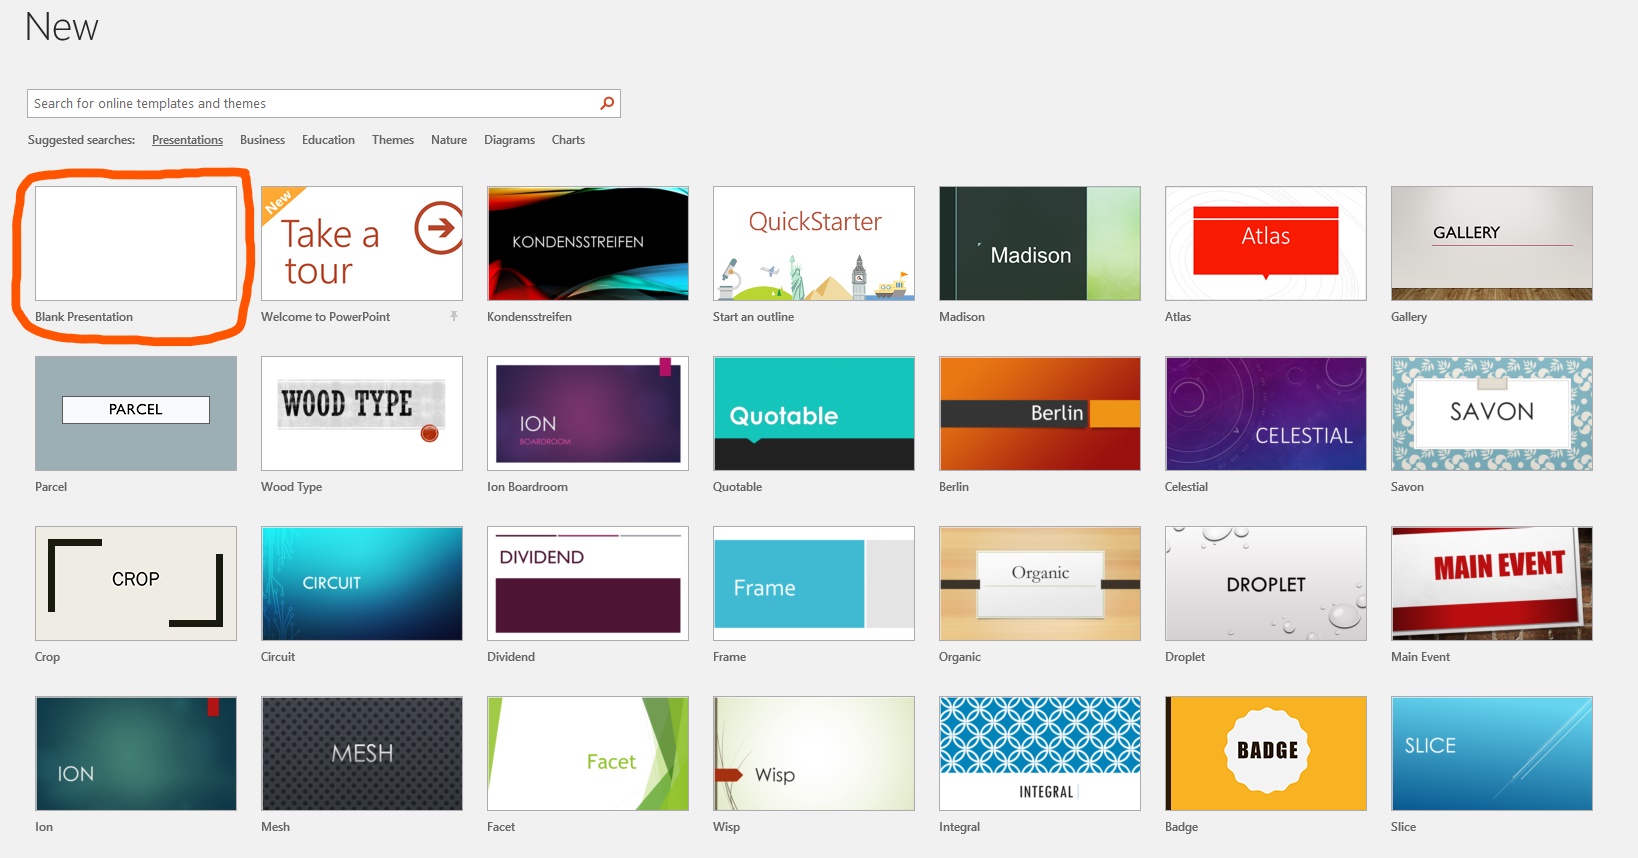Select the Integral theme thumbnail
Screen dimensions: 1638x858
pos(1040,753)
